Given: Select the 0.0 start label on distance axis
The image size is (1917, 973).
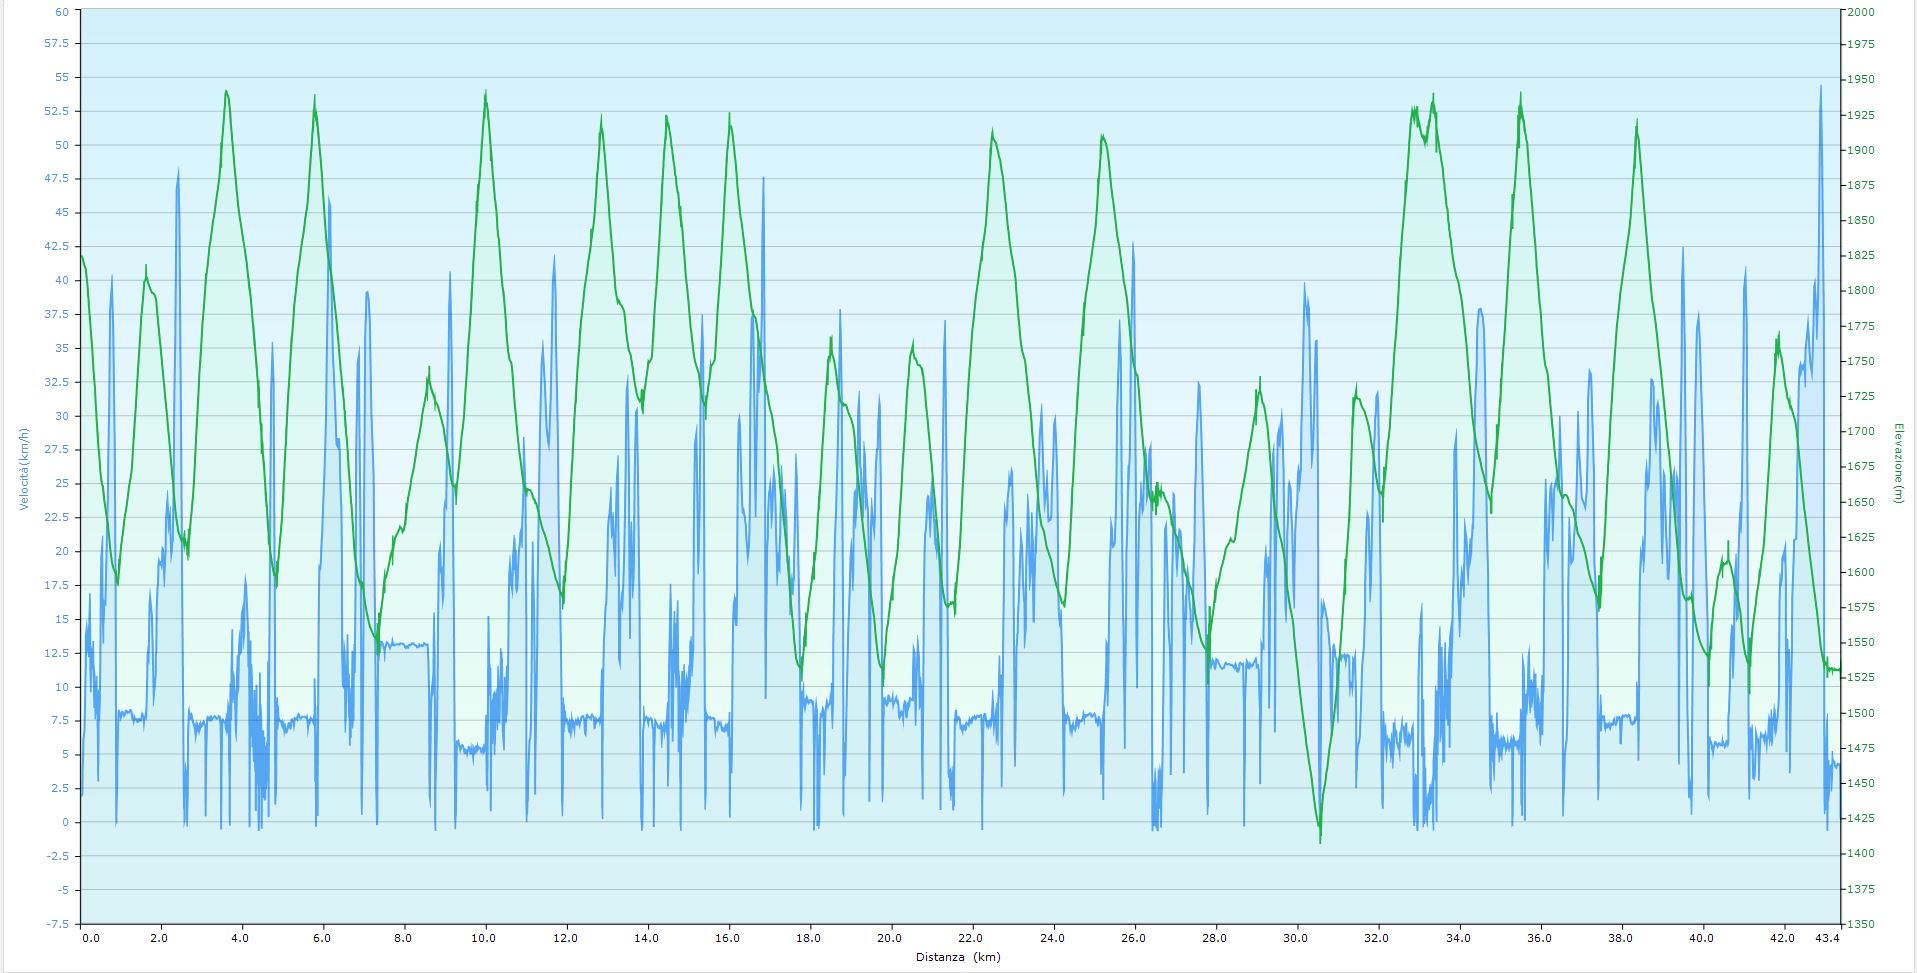Looking at the screenshot, I should tap(90, 938).
